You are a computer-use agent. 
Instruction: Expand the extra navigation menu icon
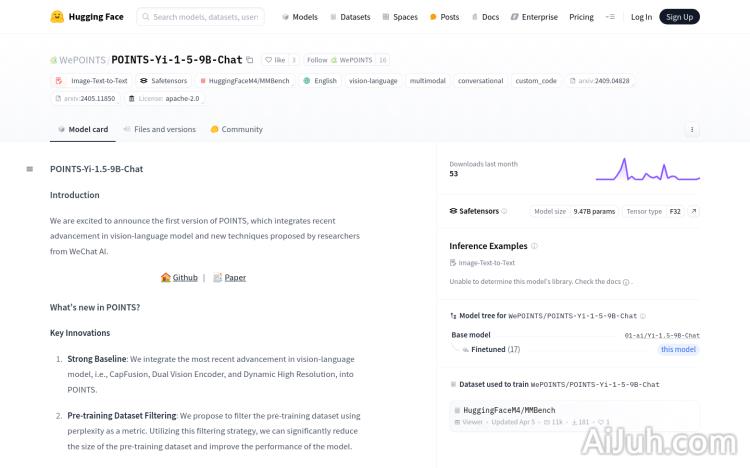(610, 17)
